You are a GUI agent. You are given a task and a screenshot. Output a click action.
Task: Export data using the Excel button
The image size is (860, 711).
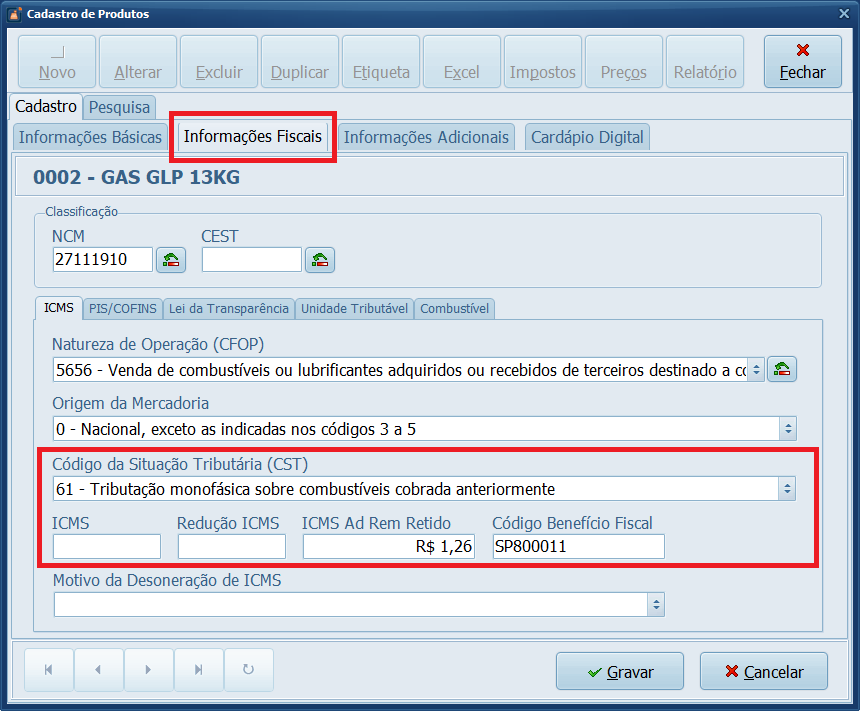click(x=461, y=61)
